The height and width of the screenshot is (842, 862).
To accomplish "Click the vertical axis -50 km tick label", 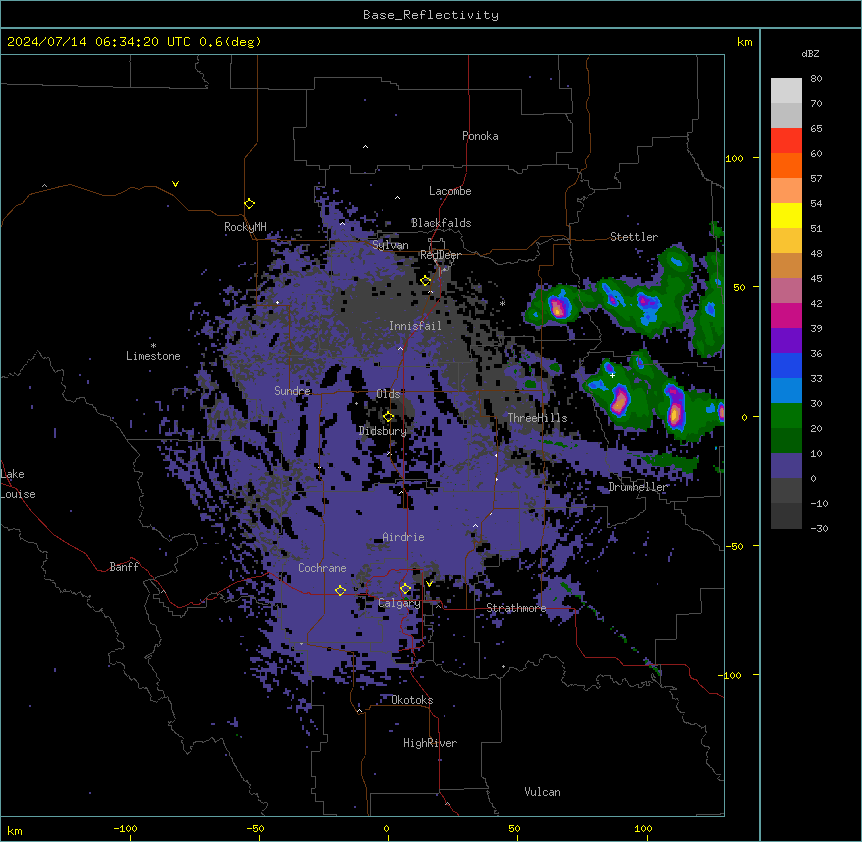I will [734, 546].
